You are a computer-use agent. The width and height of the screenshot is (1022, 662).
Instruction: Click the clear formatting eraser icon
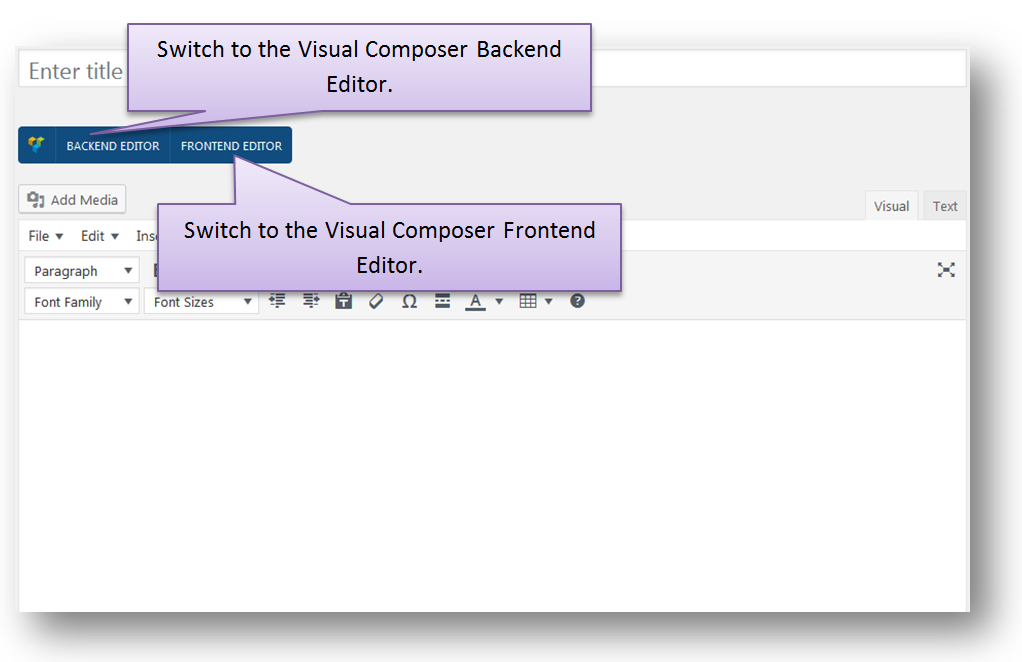point(376,300)
